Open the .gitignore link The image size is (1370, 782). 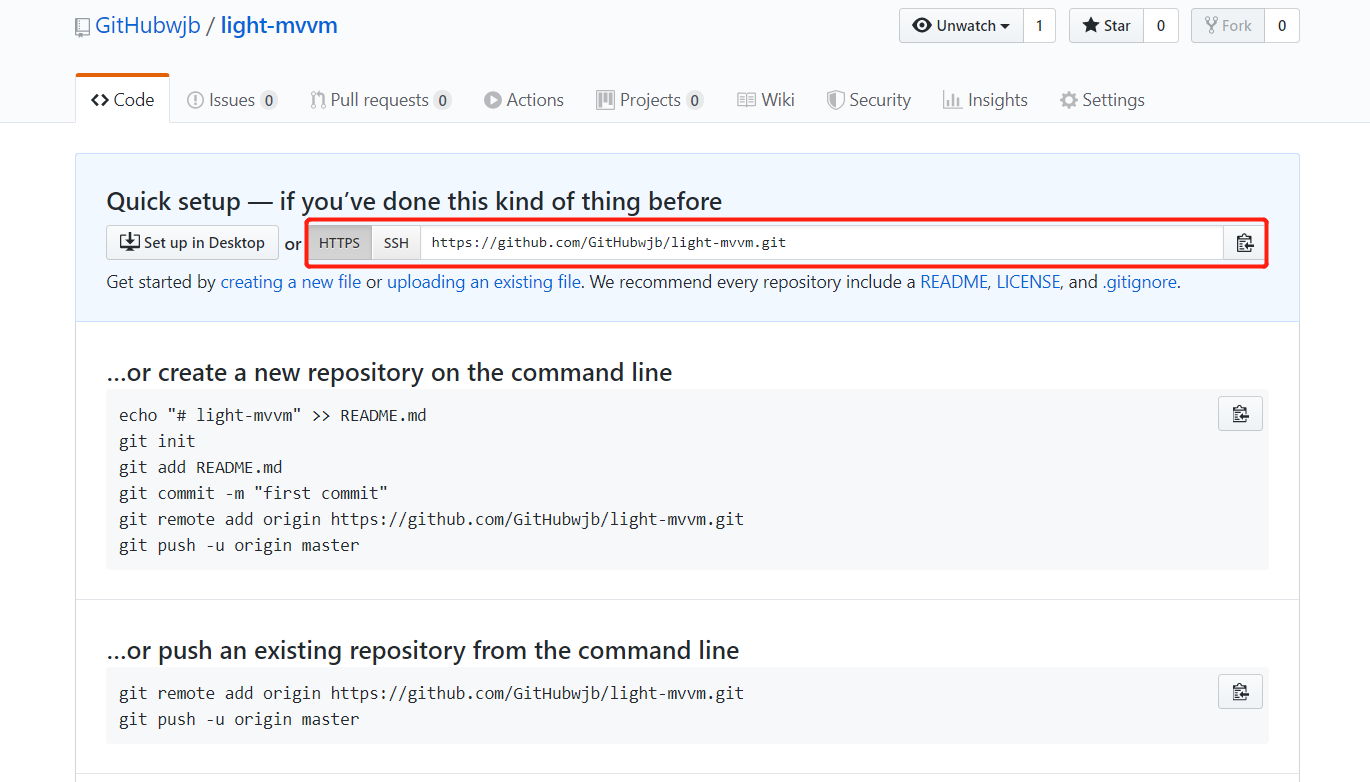tap(1140, 282)
